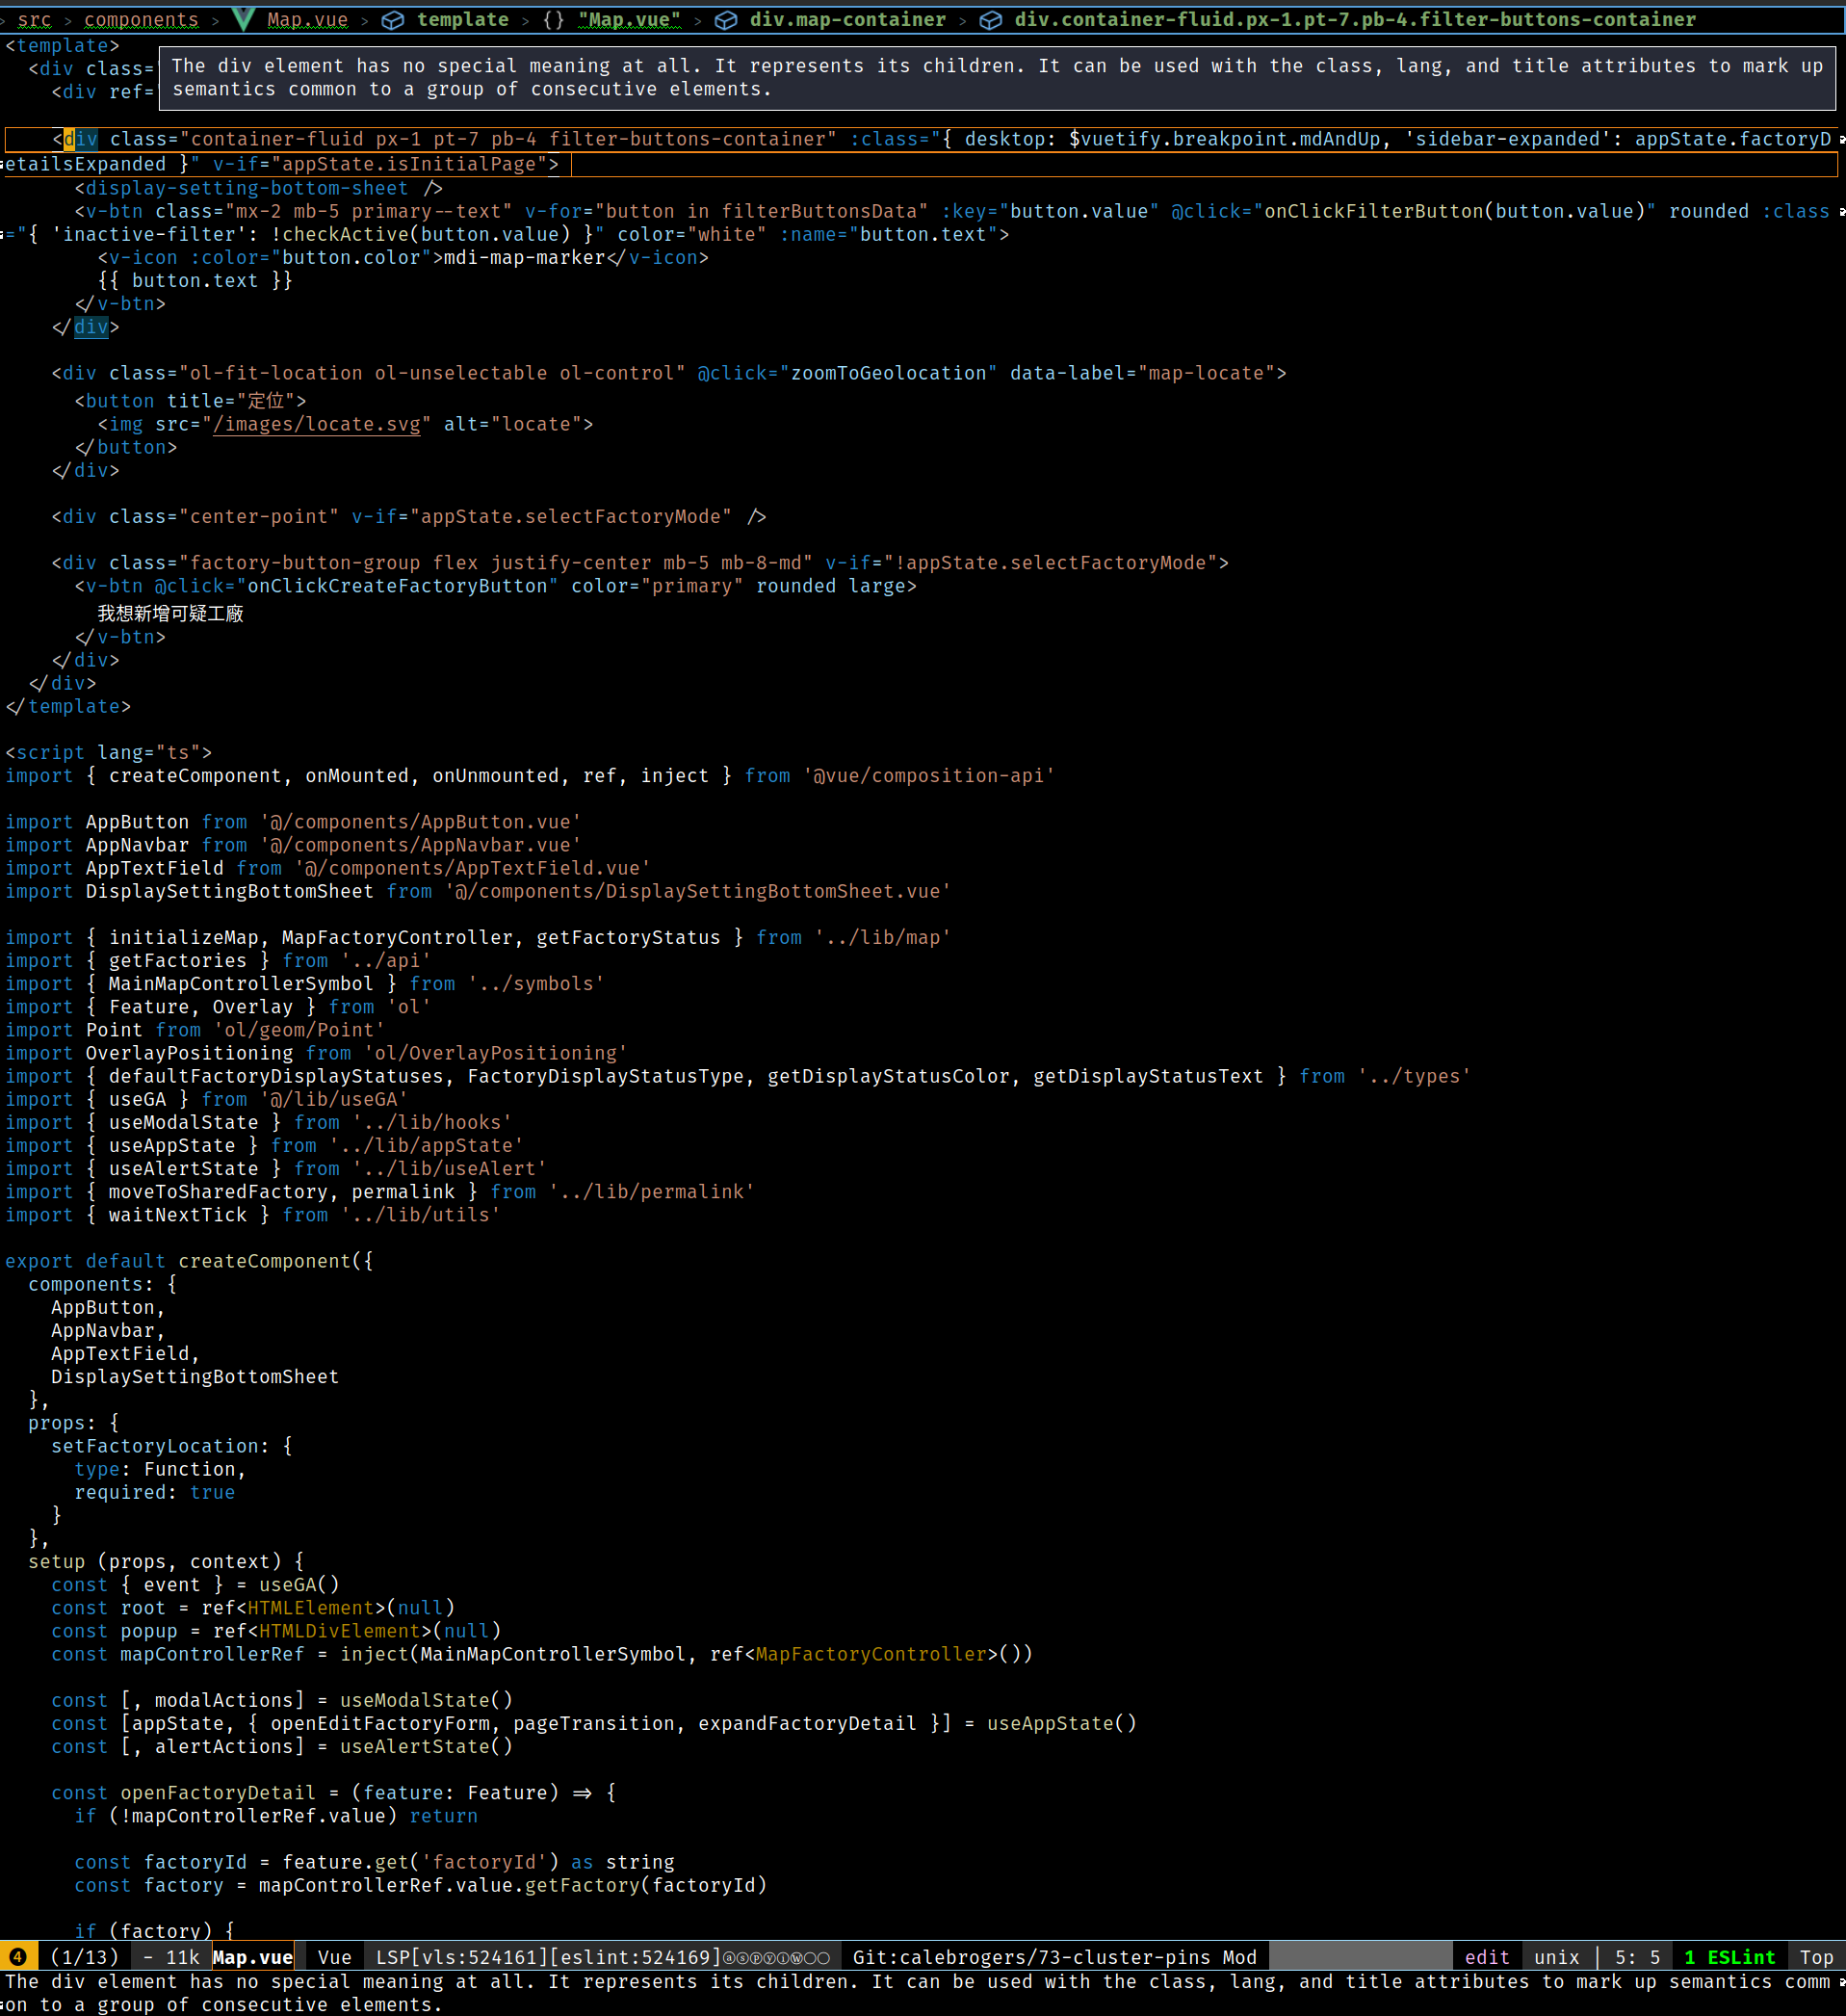
Task: Click the 'setup (props, context)' function line
Action: [166, 1561]
